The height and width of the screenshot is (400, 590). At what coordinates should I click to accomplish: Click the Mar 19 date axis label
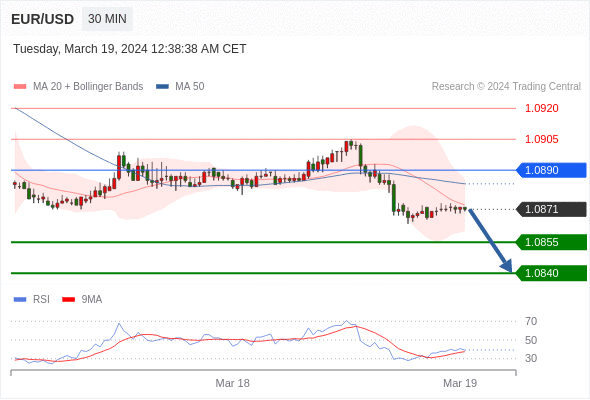[x=460, y=383]
